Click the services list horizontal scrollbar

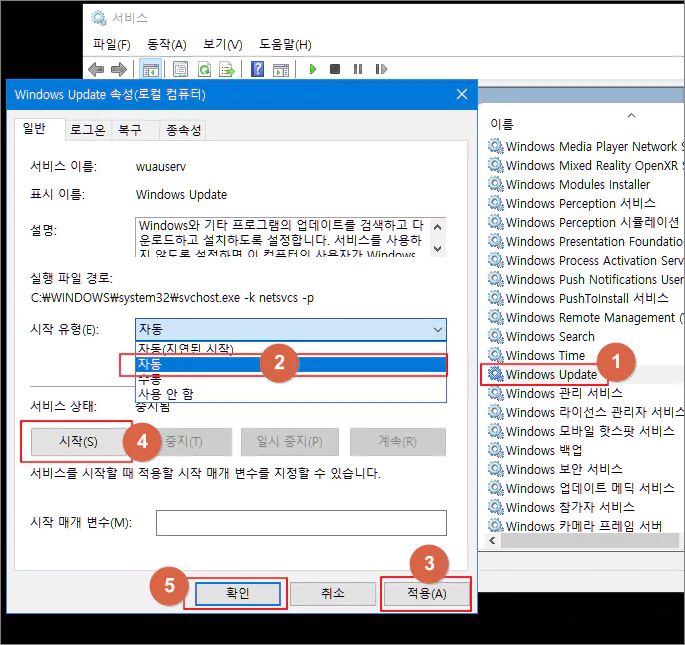590,541
